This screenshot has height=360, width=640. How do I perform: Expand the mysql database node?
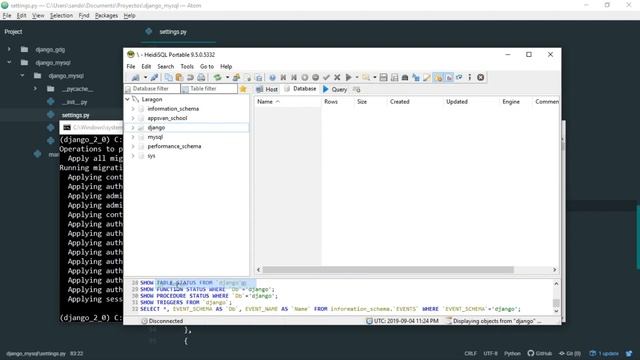coord(133,137)
